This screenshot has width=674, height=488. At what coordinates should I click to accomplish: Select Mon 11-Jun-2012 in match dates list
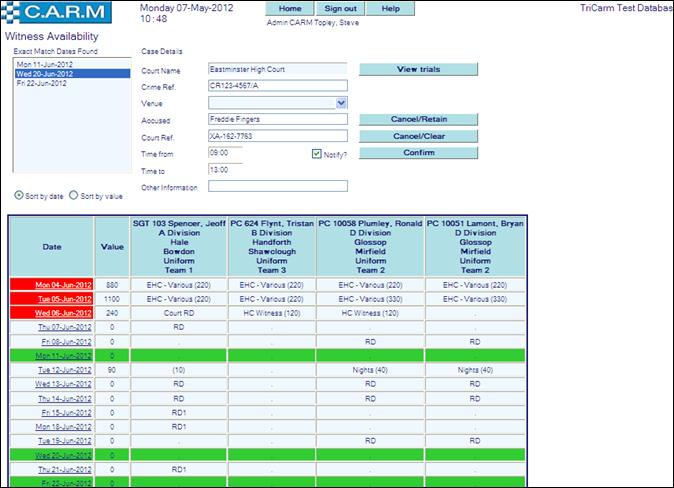point(45,64)
